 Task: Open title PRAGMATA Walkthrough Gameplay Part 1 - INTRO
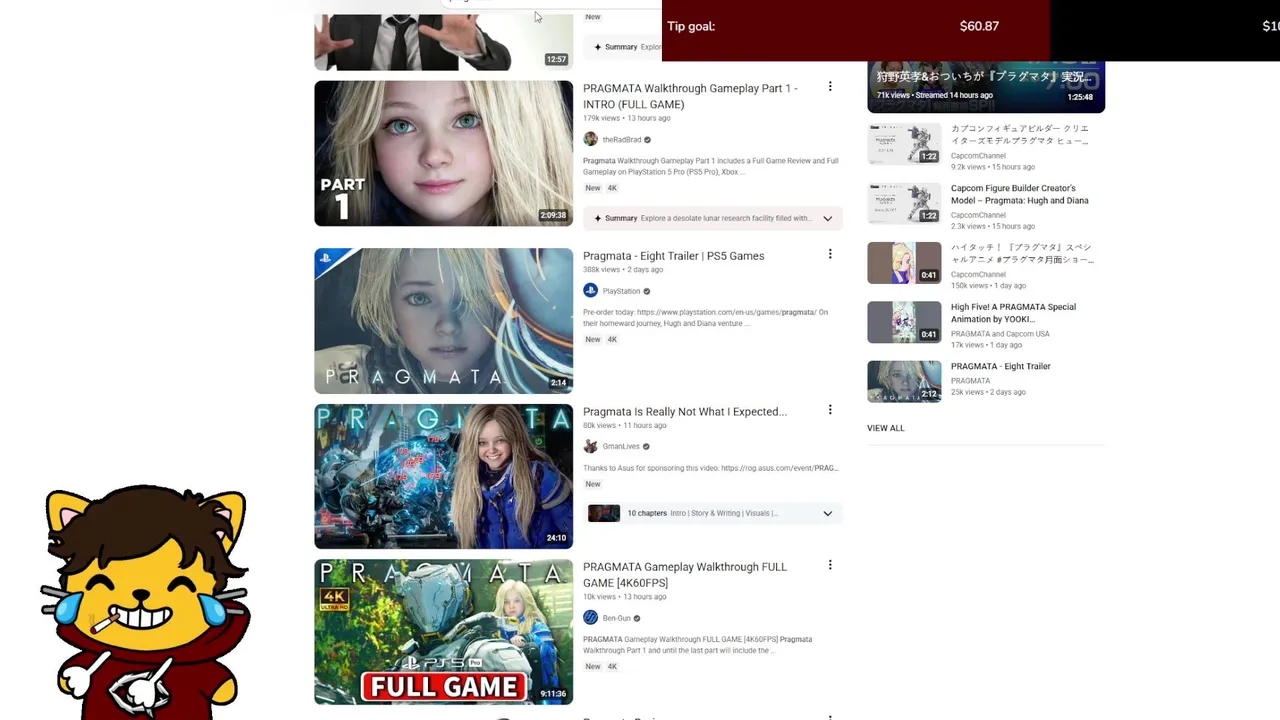coord(690,96)
